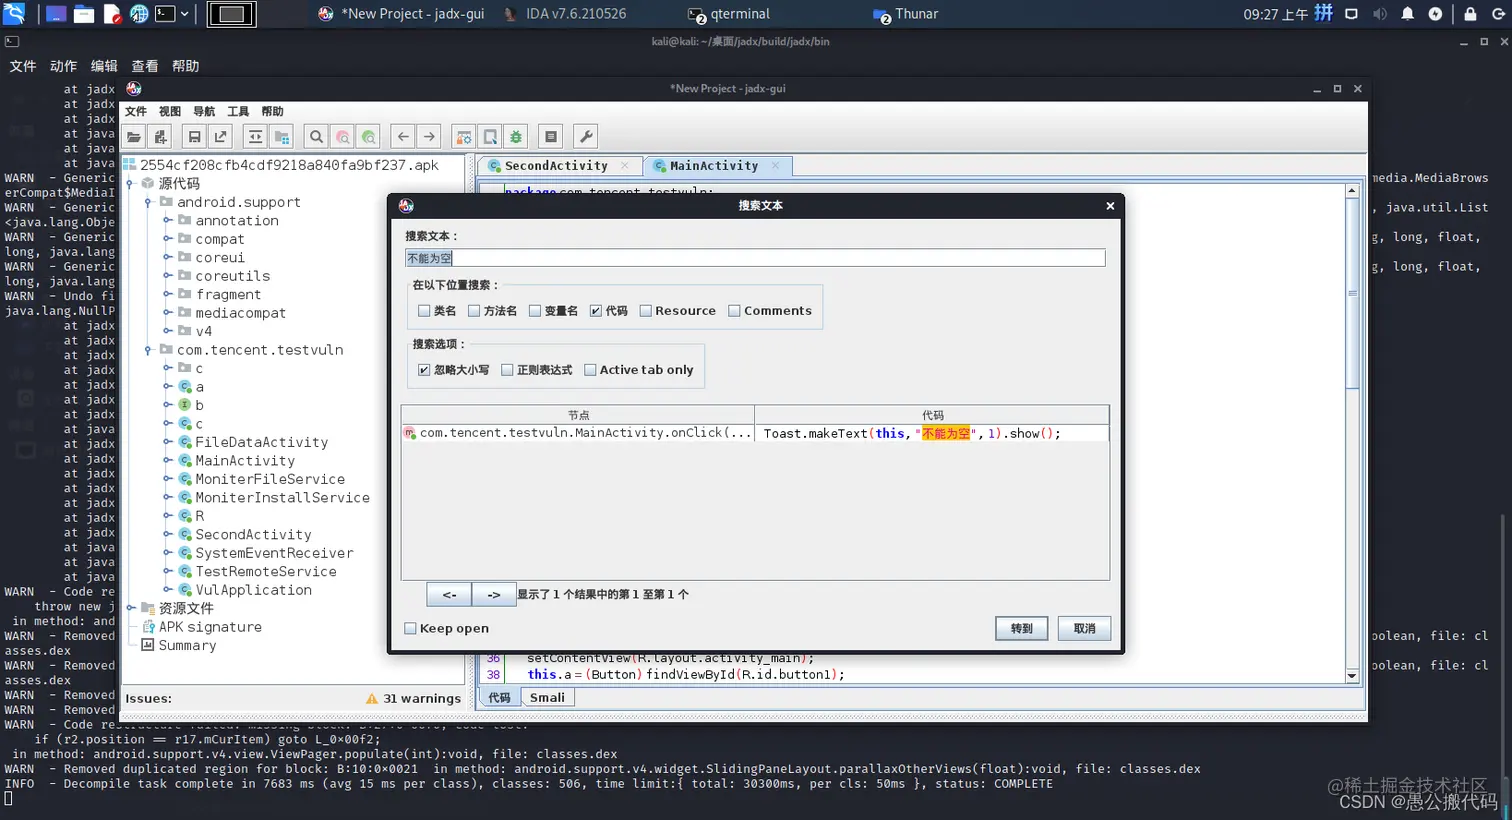The height and width of the screenshot is (820, 1512).
Task: Toggle sync with editor toolbar icon
Action: tap(255, 137)
